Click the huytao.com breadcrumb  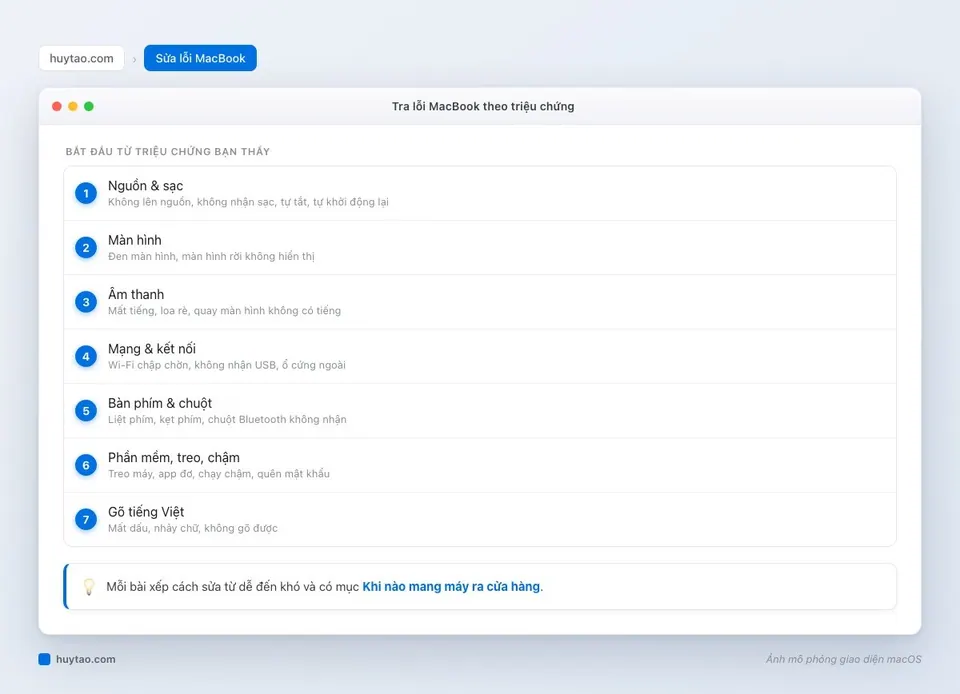(x=81, y=58)
